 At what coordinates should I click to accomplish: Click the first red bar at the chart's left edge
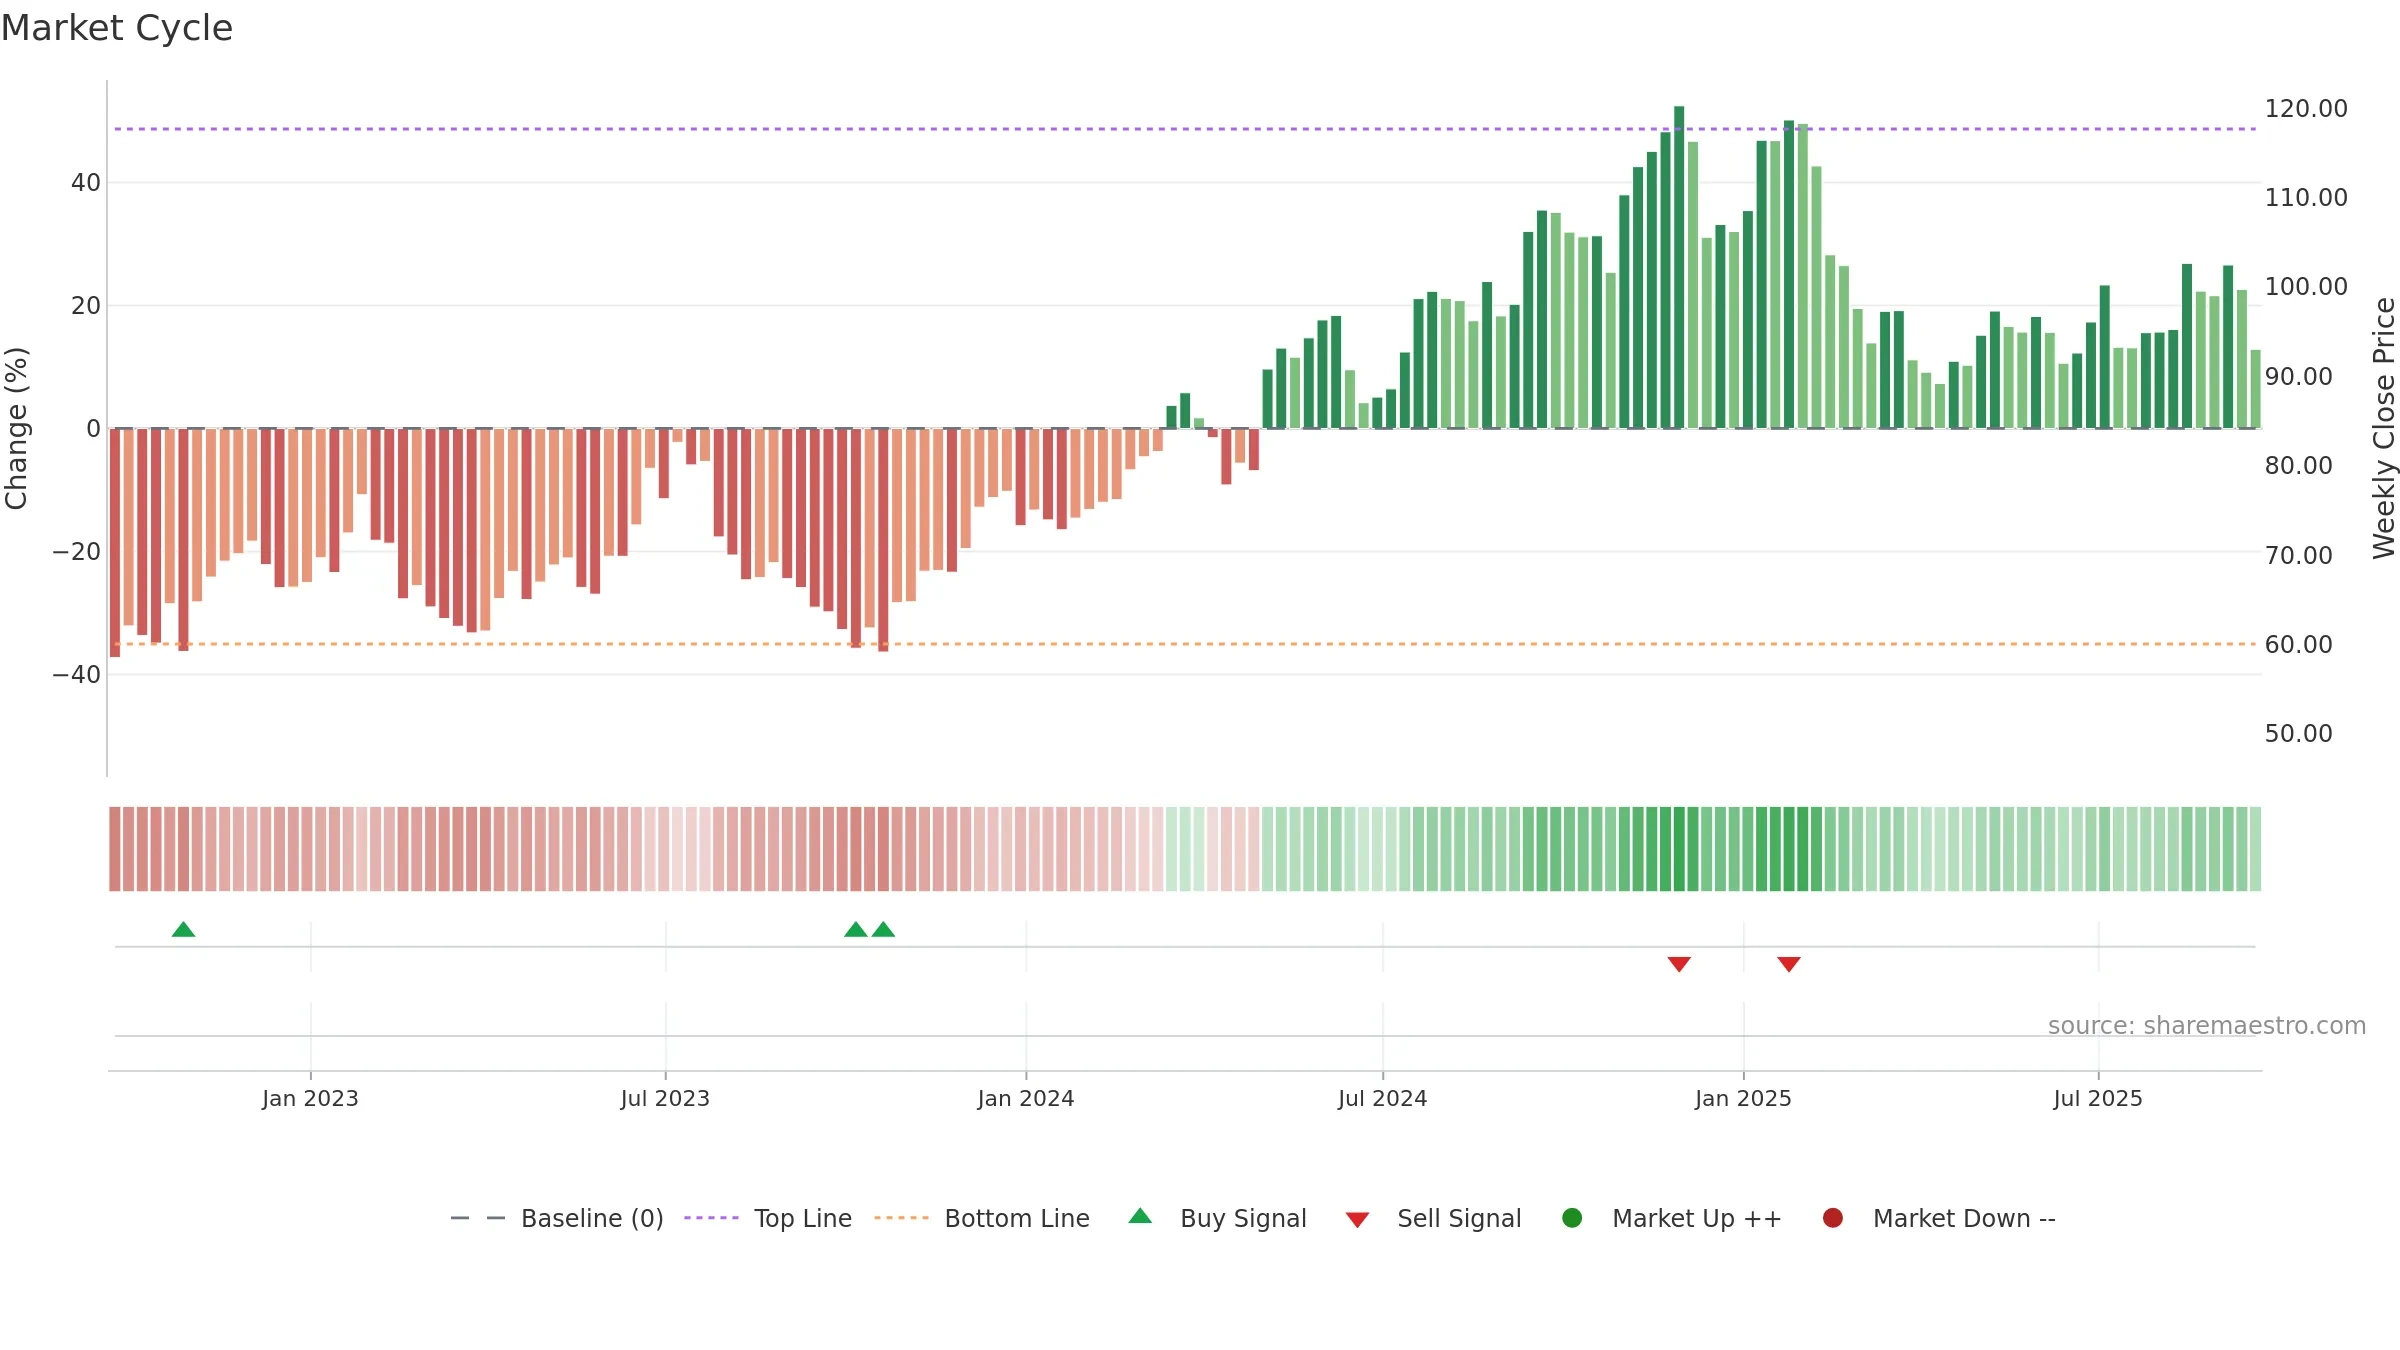(x=115, y=542)
